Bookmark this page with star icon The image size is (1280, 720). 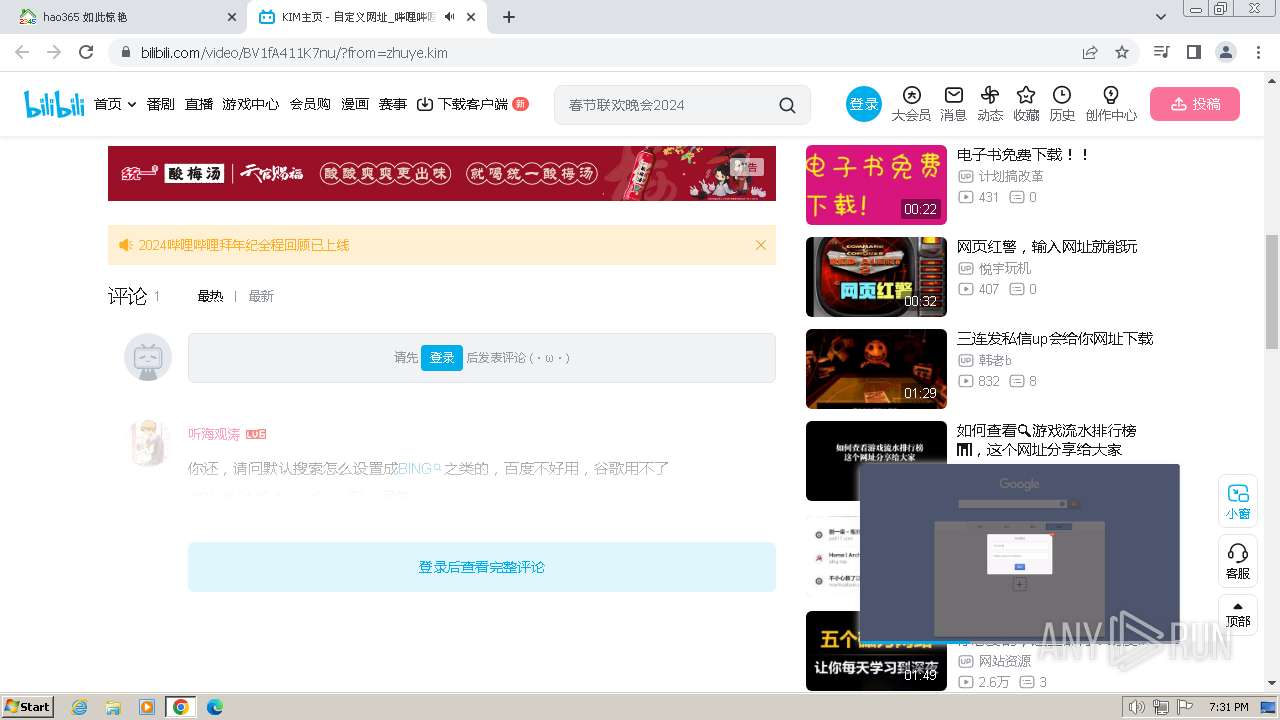click(1122, 52)
